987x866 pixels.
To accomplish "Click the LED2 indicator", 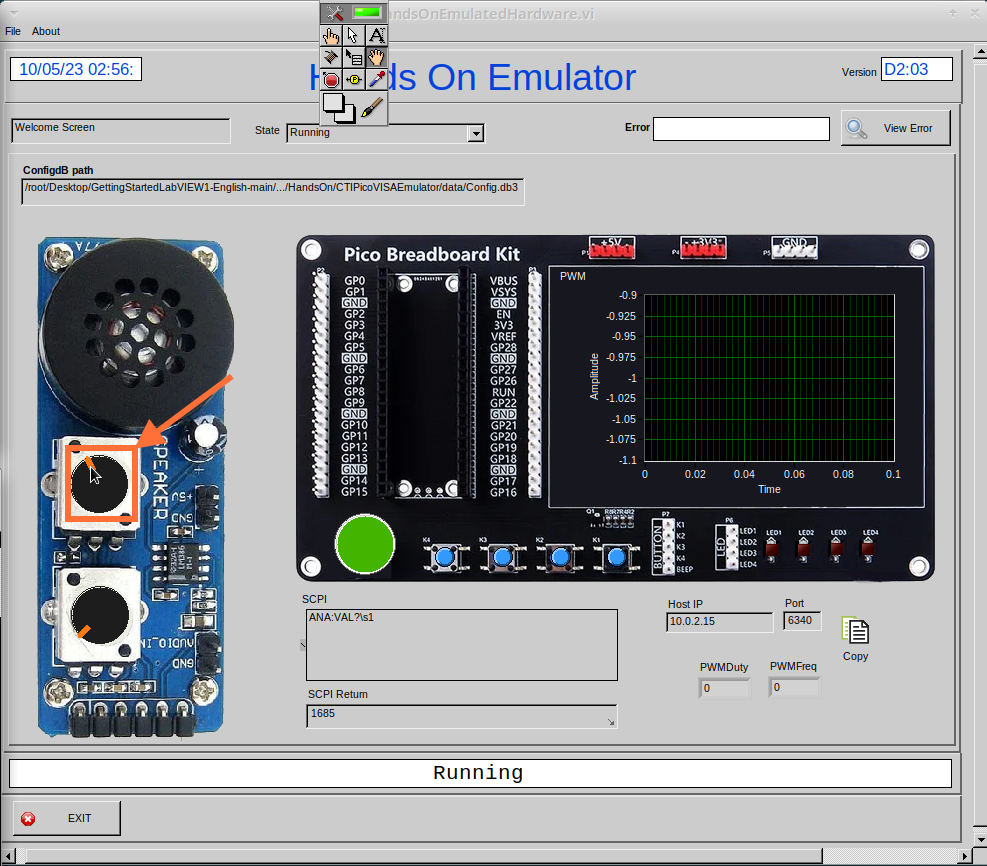I will [804, 549].
